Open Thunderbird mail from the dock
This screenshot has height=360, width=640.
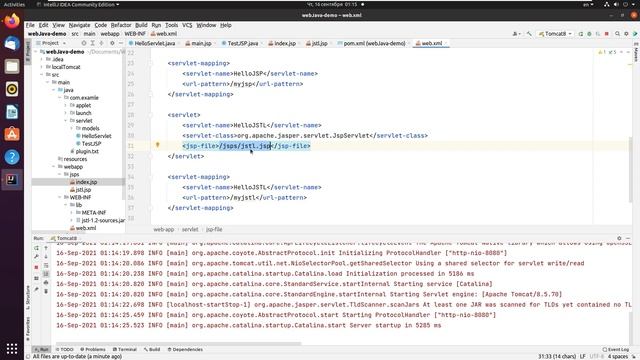[x=12, y=43]
